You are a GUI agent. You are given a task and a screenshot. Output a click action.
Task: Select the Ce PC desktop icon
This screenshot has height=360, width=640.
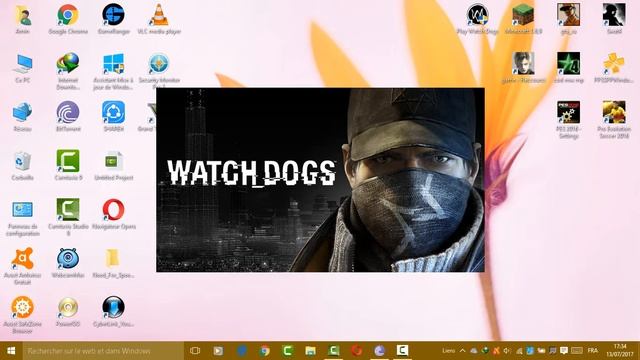coord(22,68)
